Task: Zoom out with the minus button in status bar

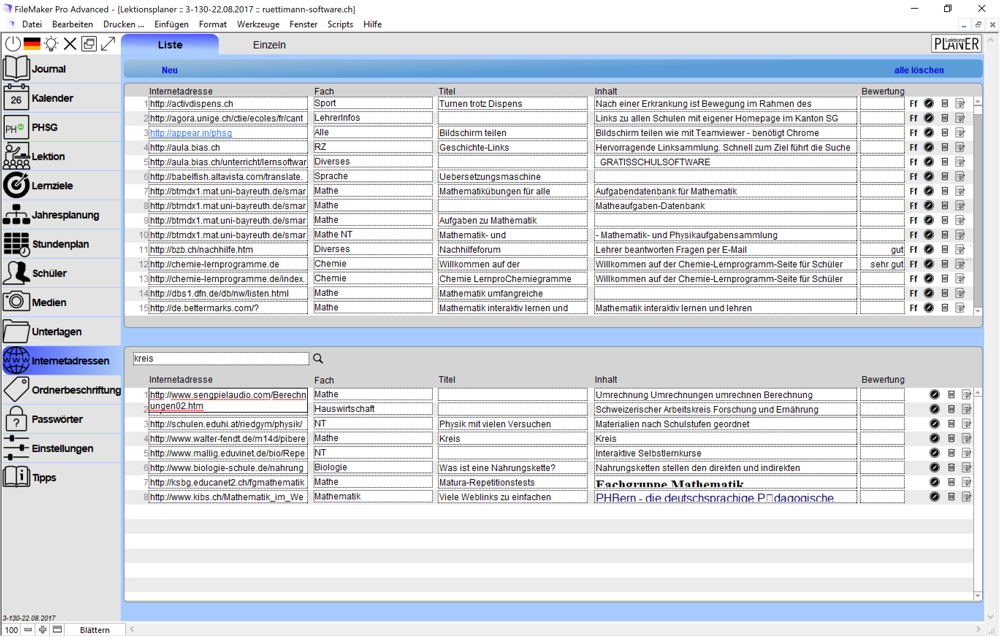Action: click(x=28, y=630)
